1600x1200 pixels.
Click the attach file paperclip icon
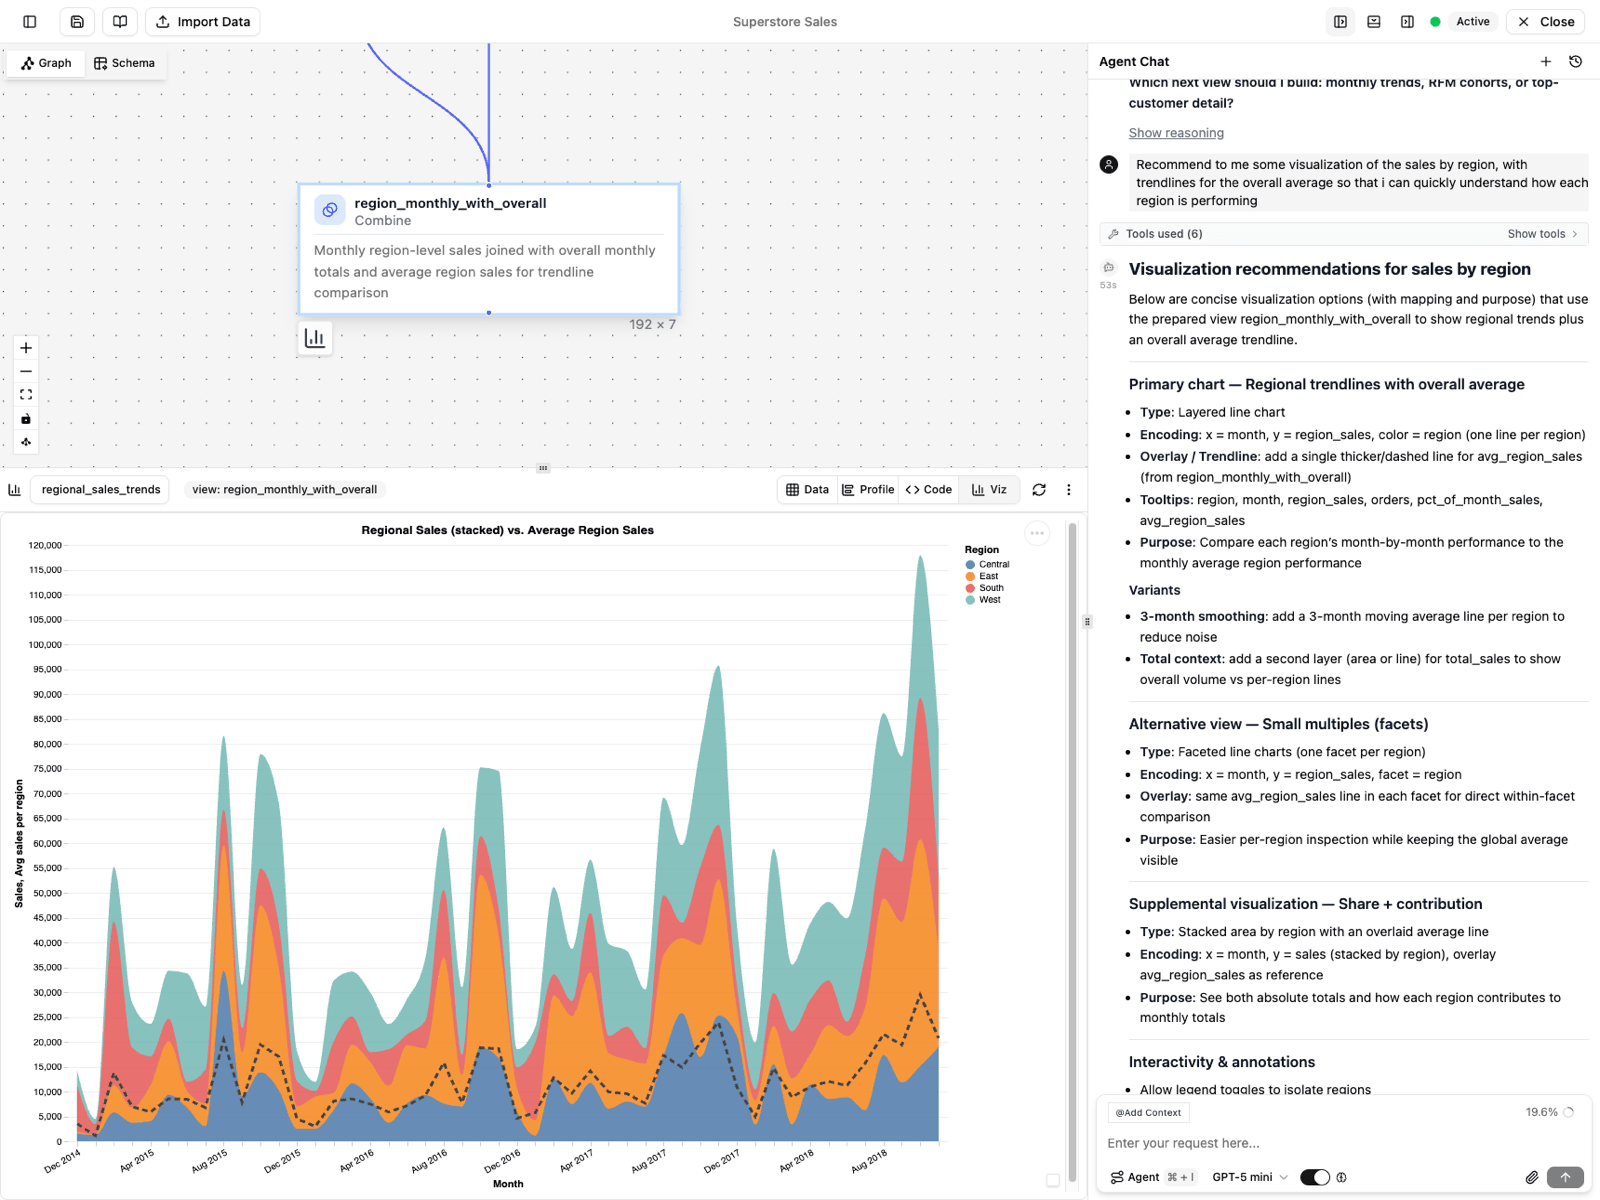point(1531,1177)
